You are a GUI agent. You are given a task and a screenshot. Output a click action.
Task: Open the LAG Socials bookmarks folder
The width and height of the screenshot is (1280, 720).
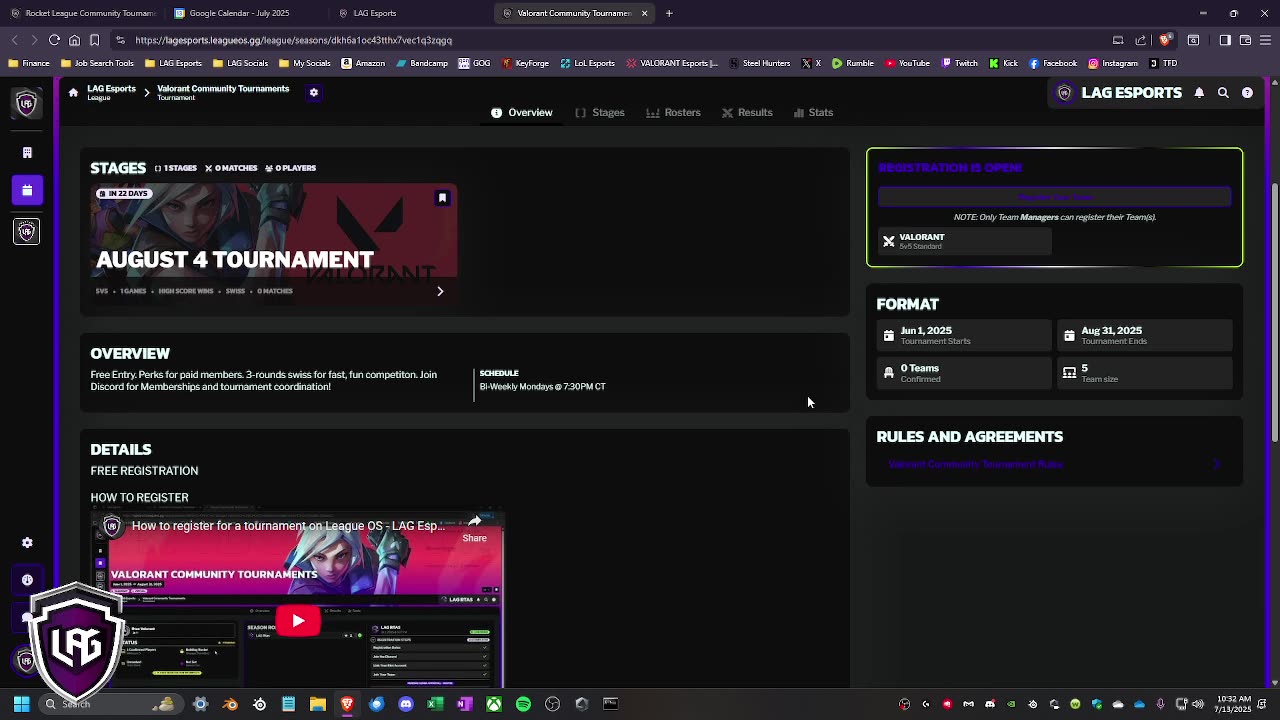(240, 63)
